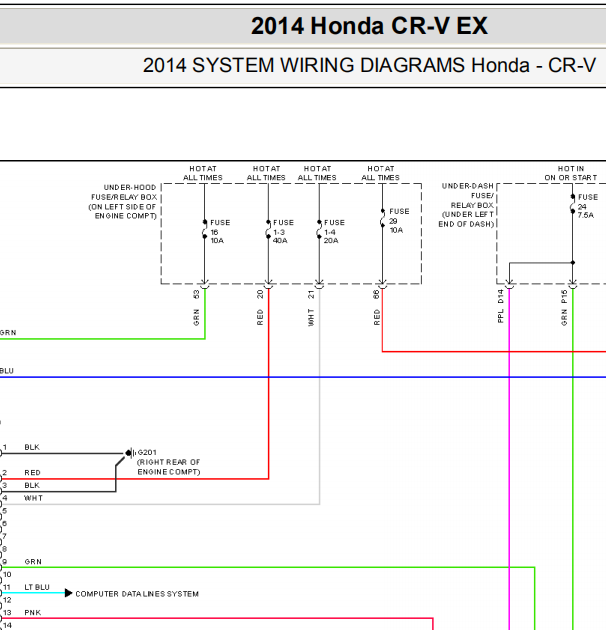The width and height of the screenshot is (606, 630).
Task: Click the vertical RED wire label below Fuse 29
Action: click(x=377, y=317)
